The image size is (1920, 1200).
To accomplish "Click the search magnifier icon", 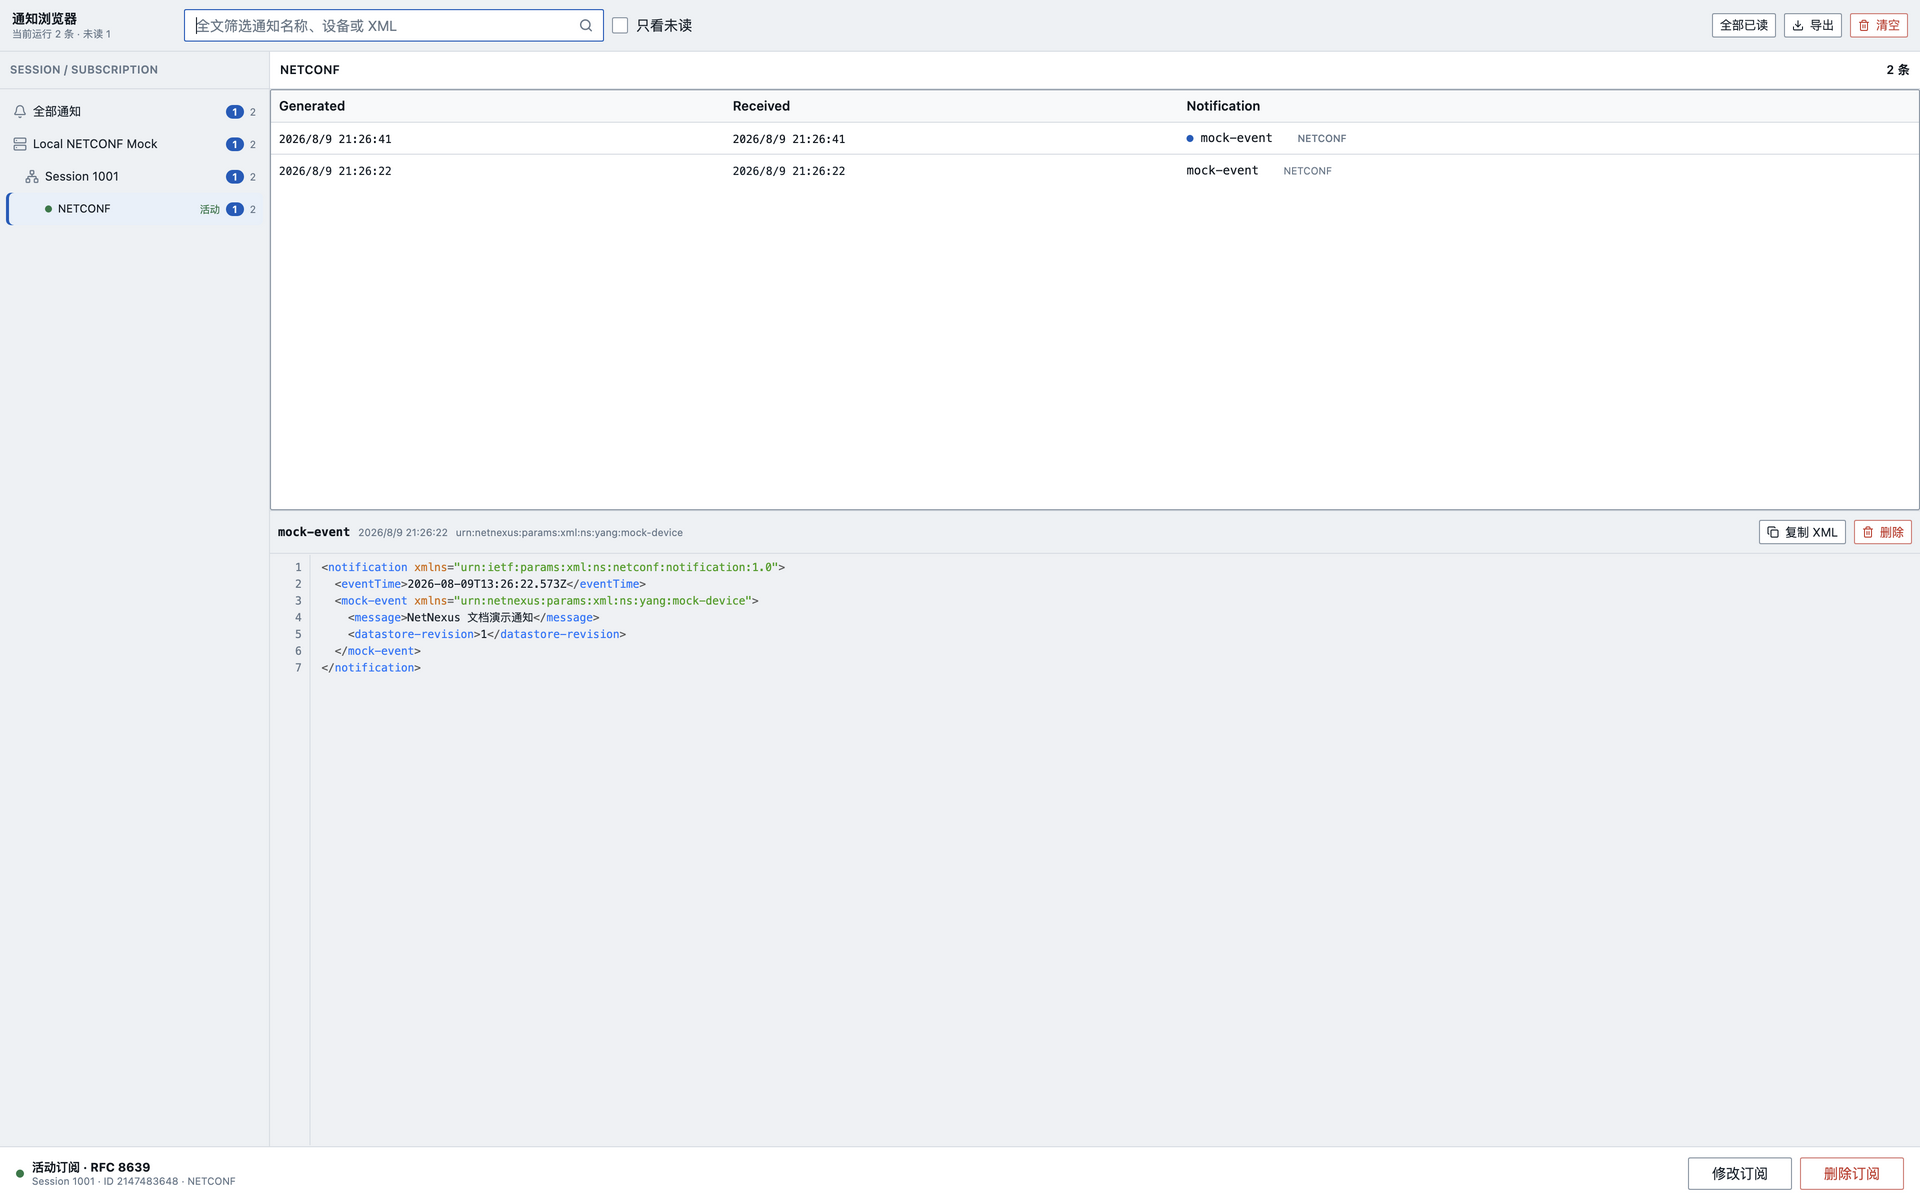I will pyautogui.click(x=586, y=26).
